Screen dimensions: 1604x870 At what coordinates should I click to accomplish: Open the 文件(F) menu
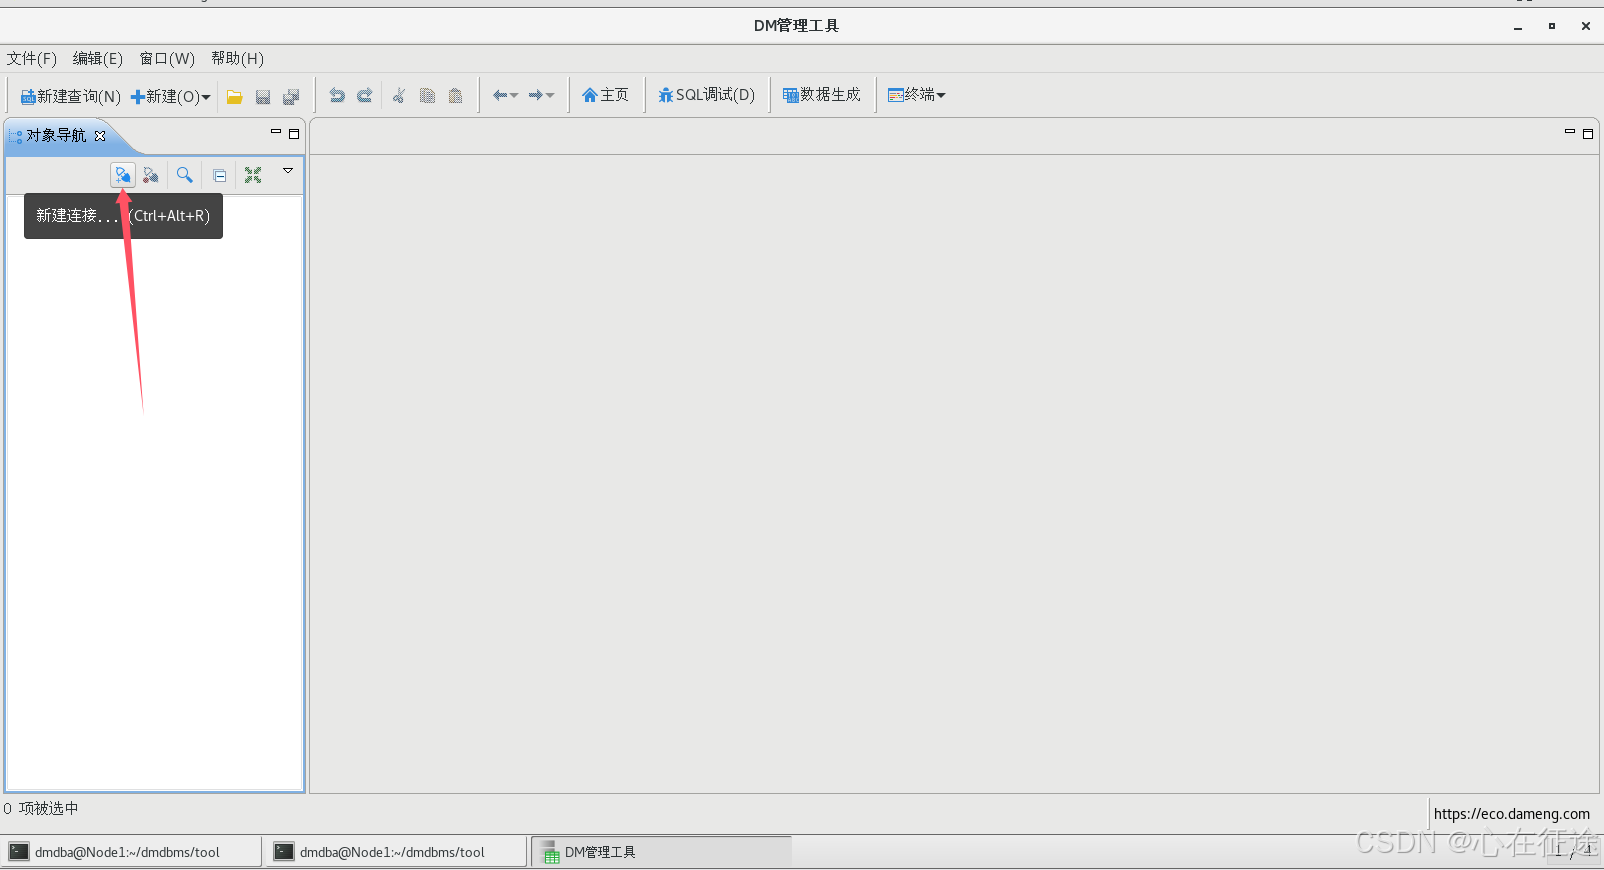[32, 59]
